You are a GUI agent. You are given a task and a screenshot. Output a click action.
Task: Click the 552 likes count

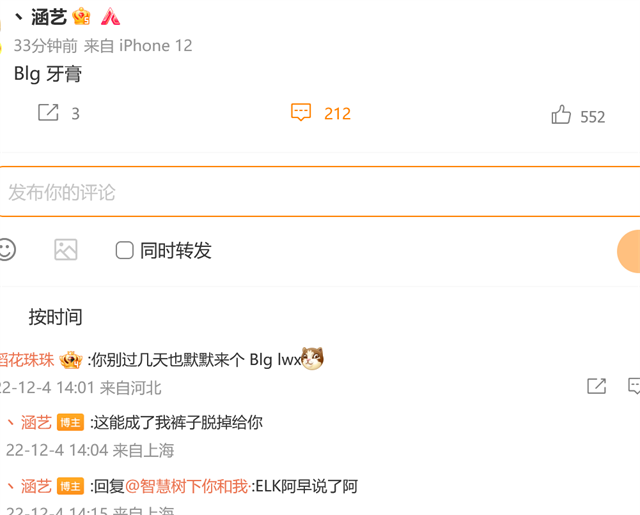point(593,117)
